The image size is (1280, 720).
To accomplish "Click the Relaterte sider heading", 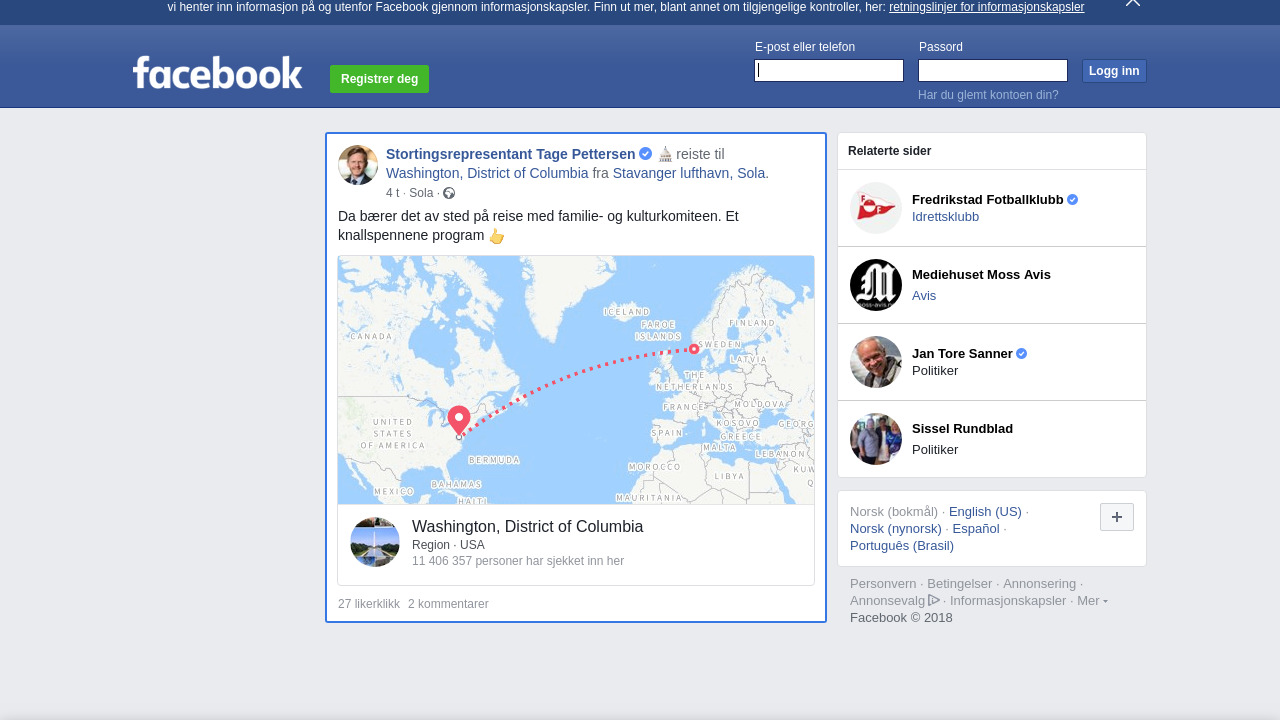I will 889,151.
